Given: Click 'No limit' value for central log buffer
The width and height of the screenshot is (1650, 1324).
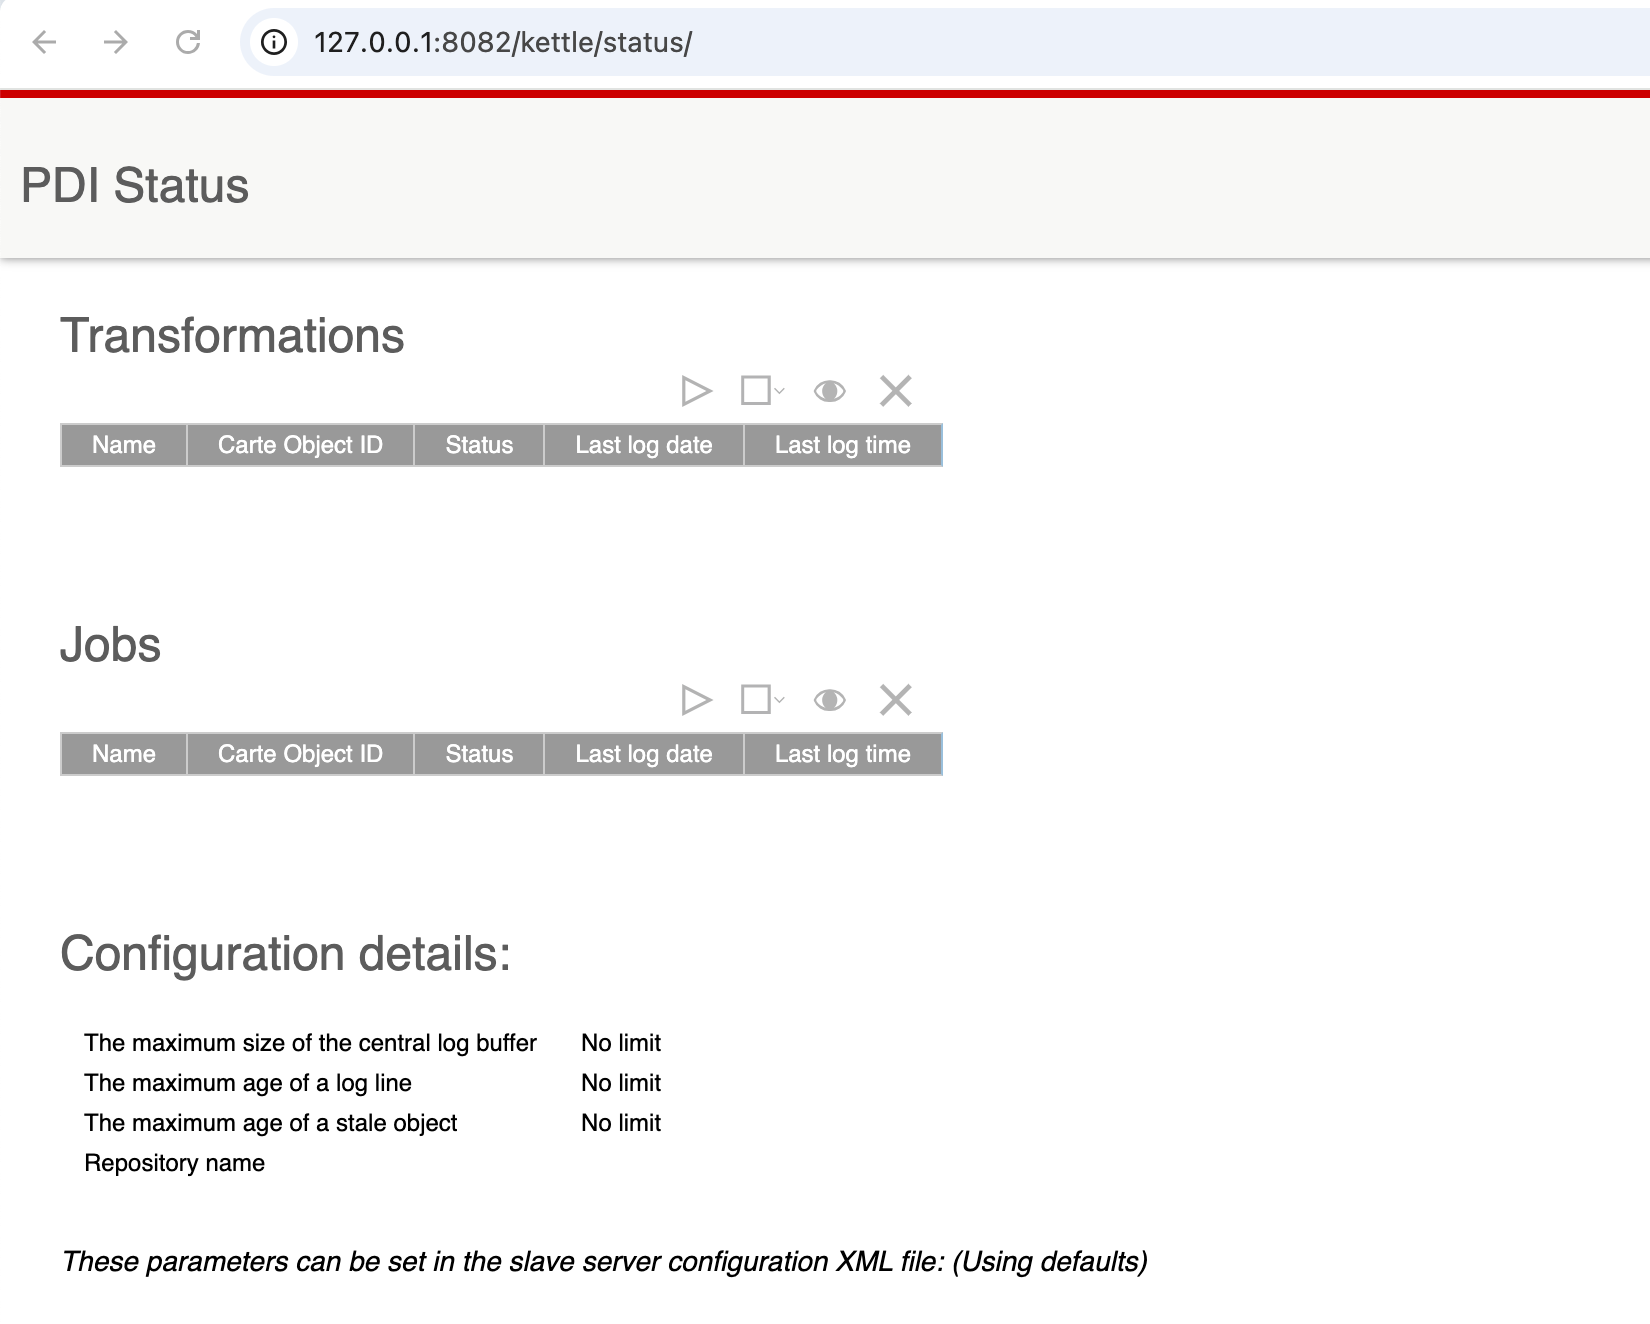Looking at the screenshot, I should (x=621, y=1043).
